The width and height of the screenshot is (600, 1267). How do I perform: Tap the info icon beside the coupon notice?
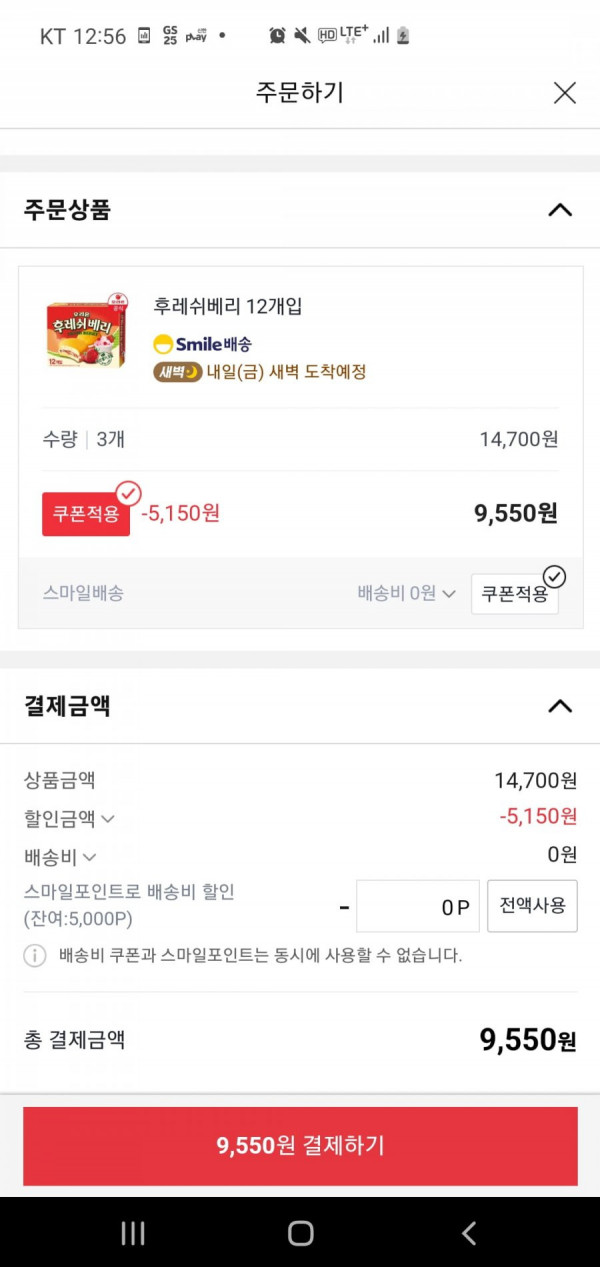pyautogui.click(x=35, y=955)
